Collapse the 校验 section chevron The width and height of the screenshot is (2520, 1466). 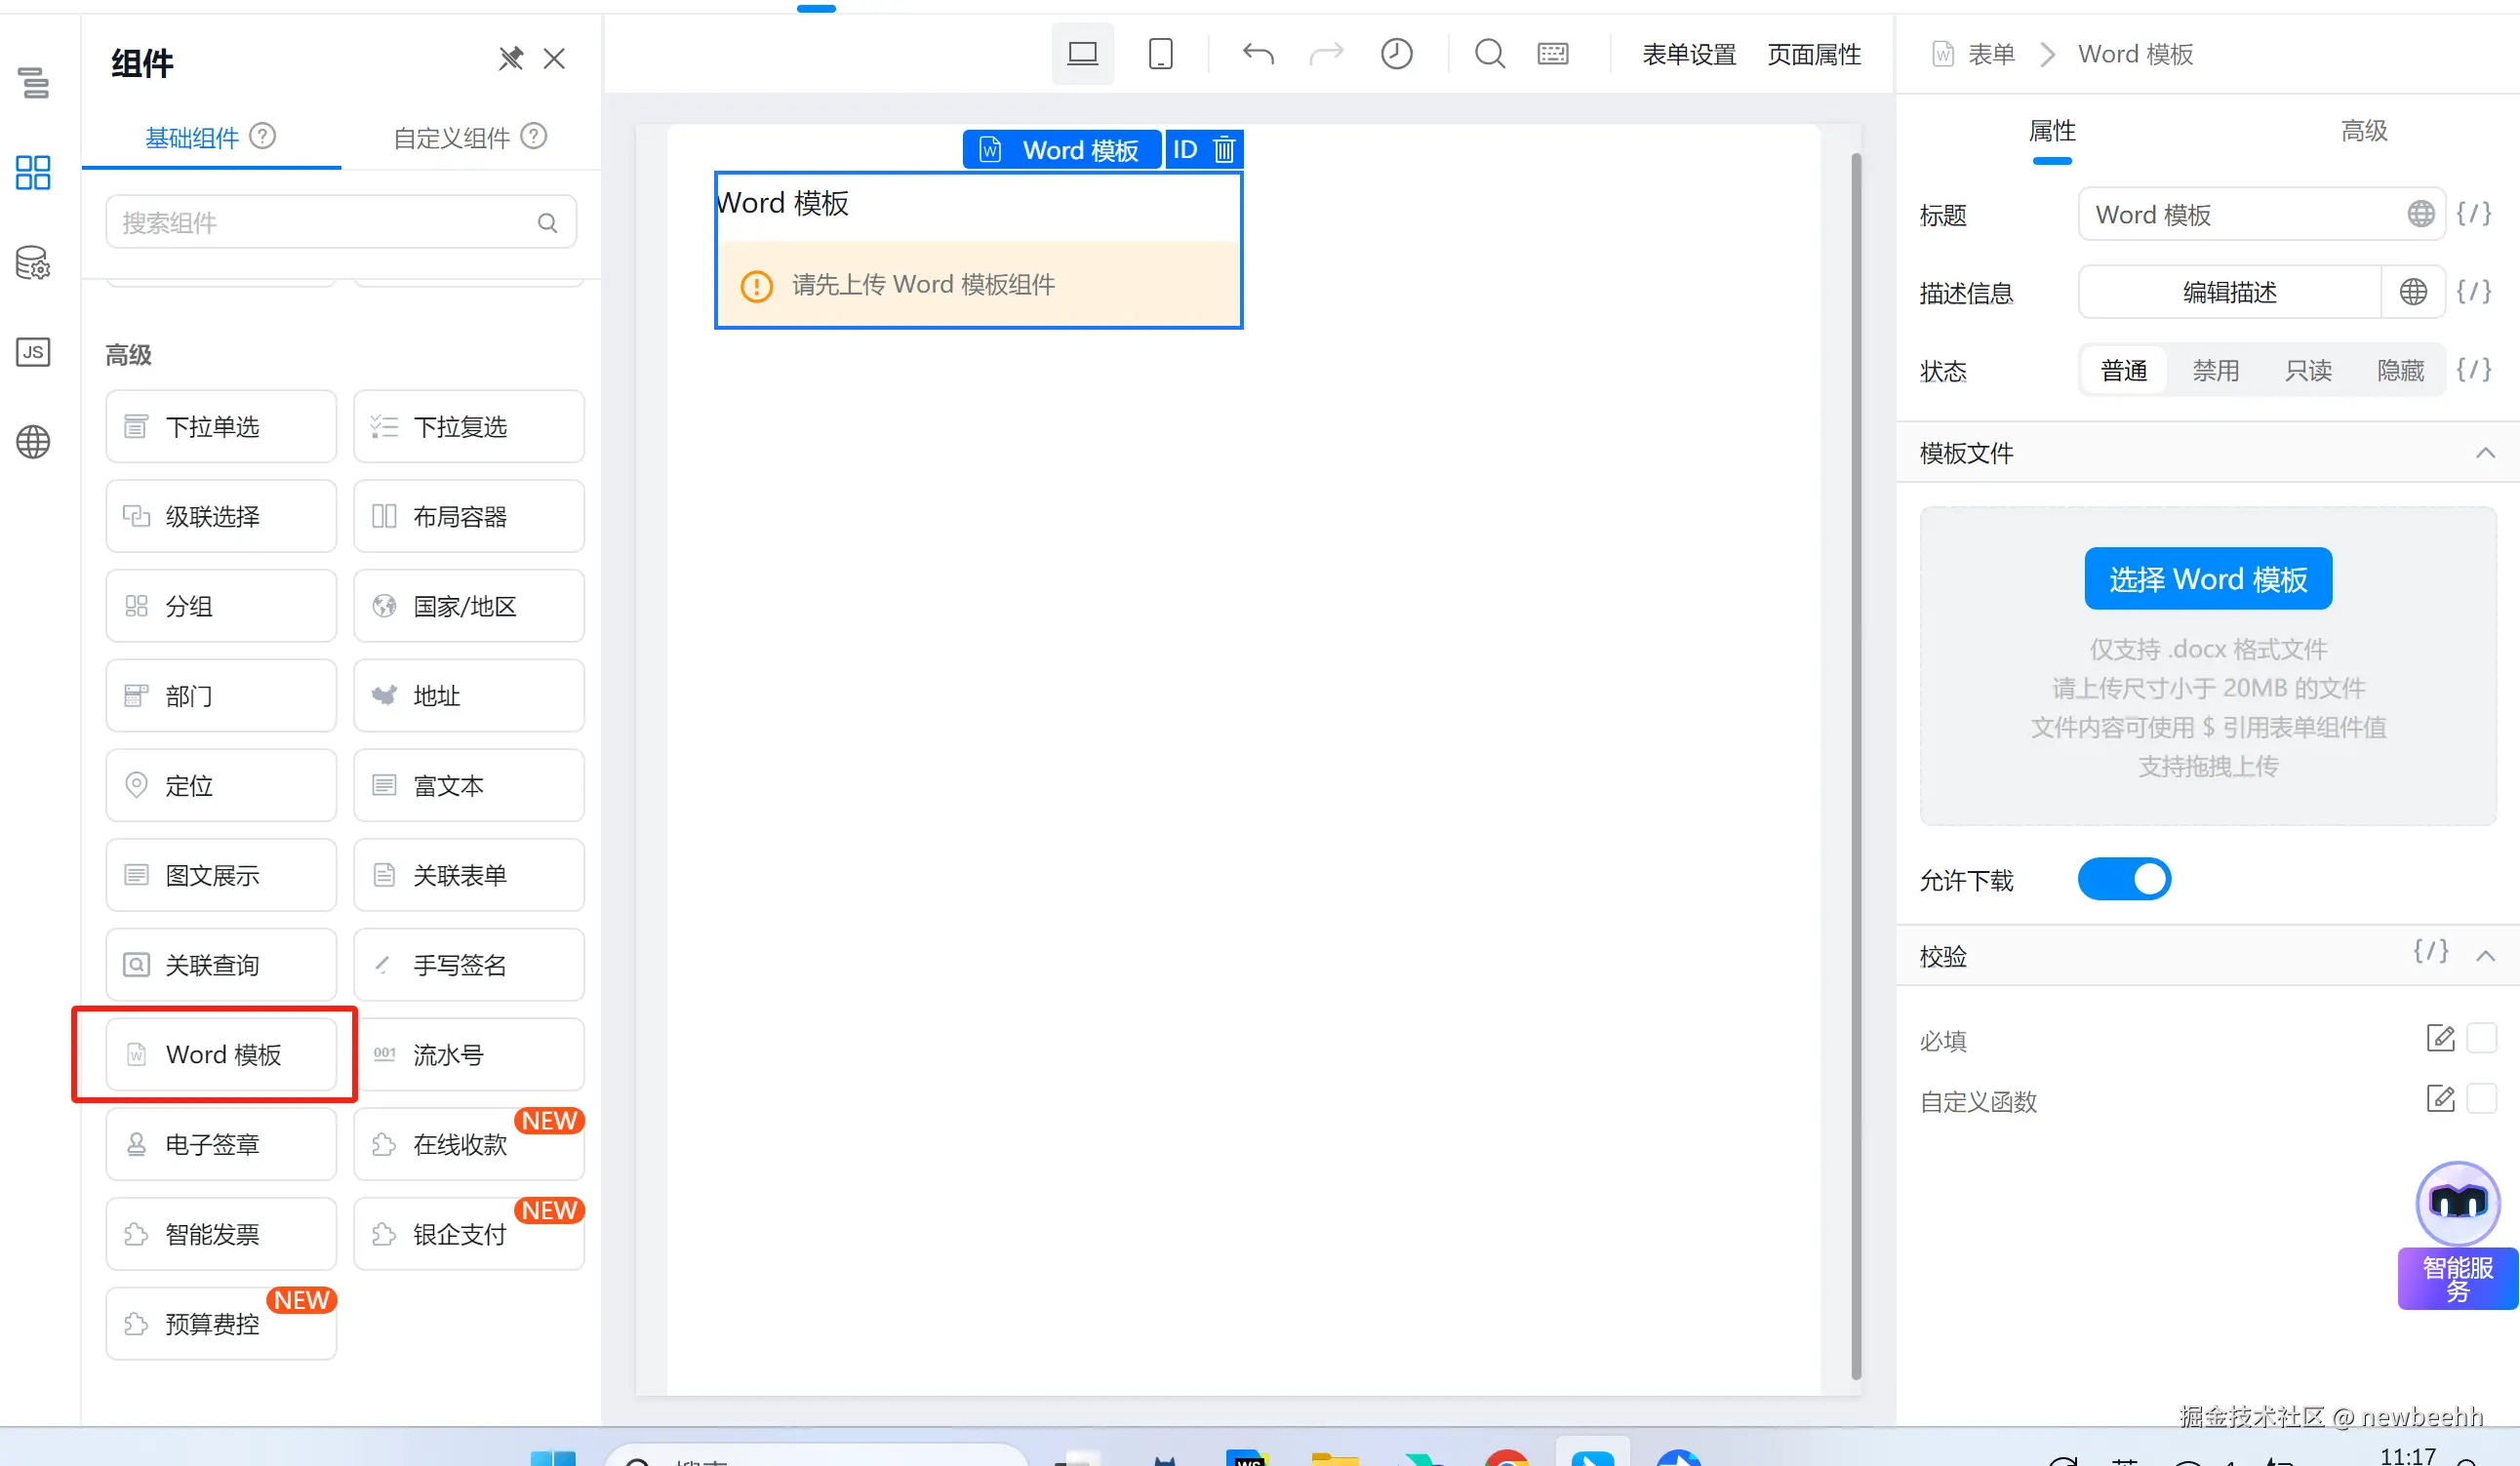click(x=2485, y=956)
